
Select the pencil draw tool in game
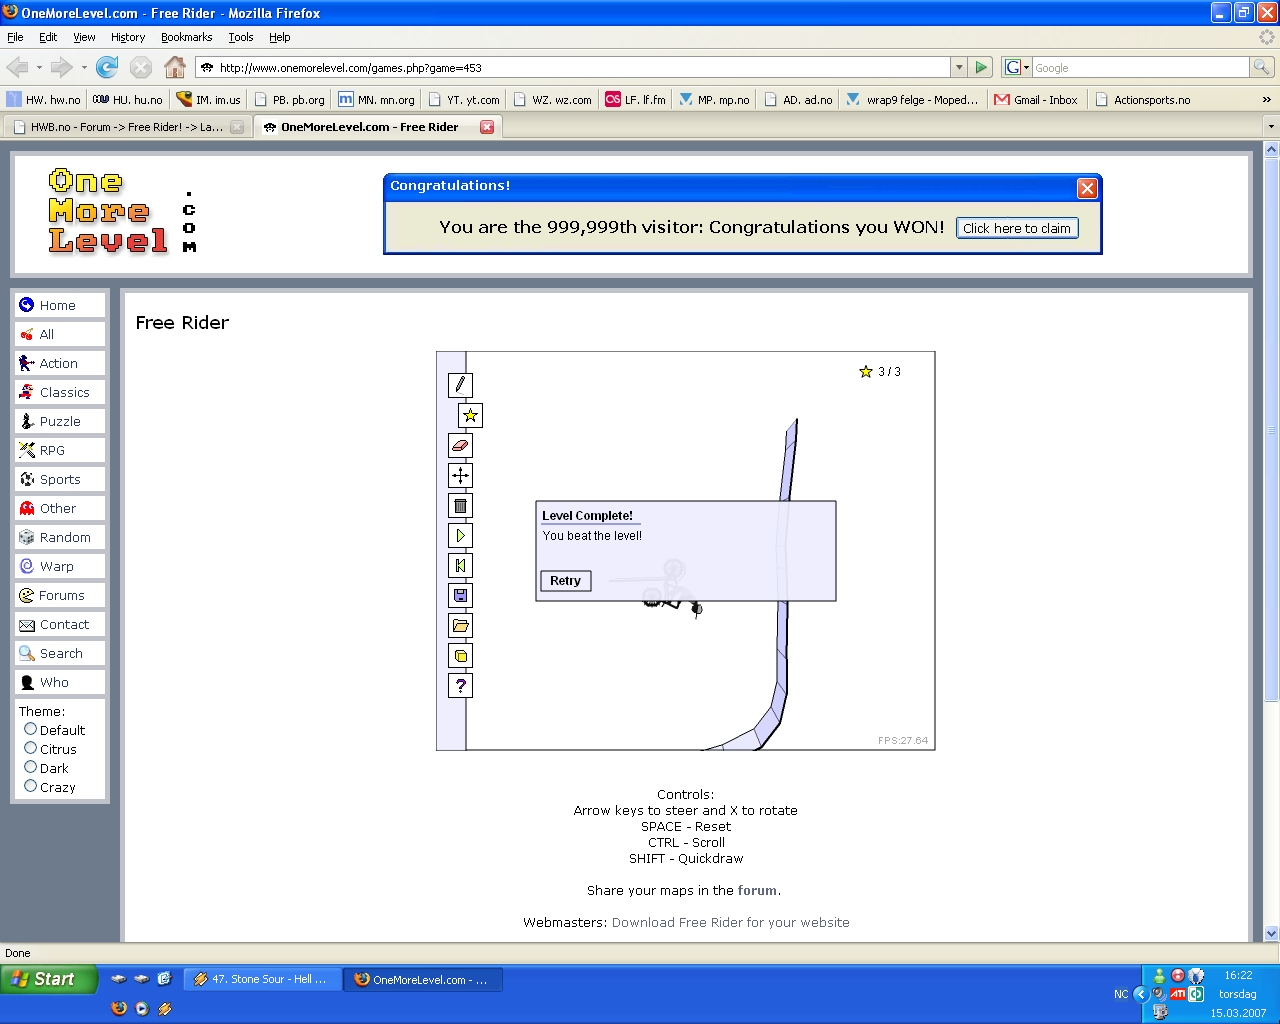[x=460, y=385]
